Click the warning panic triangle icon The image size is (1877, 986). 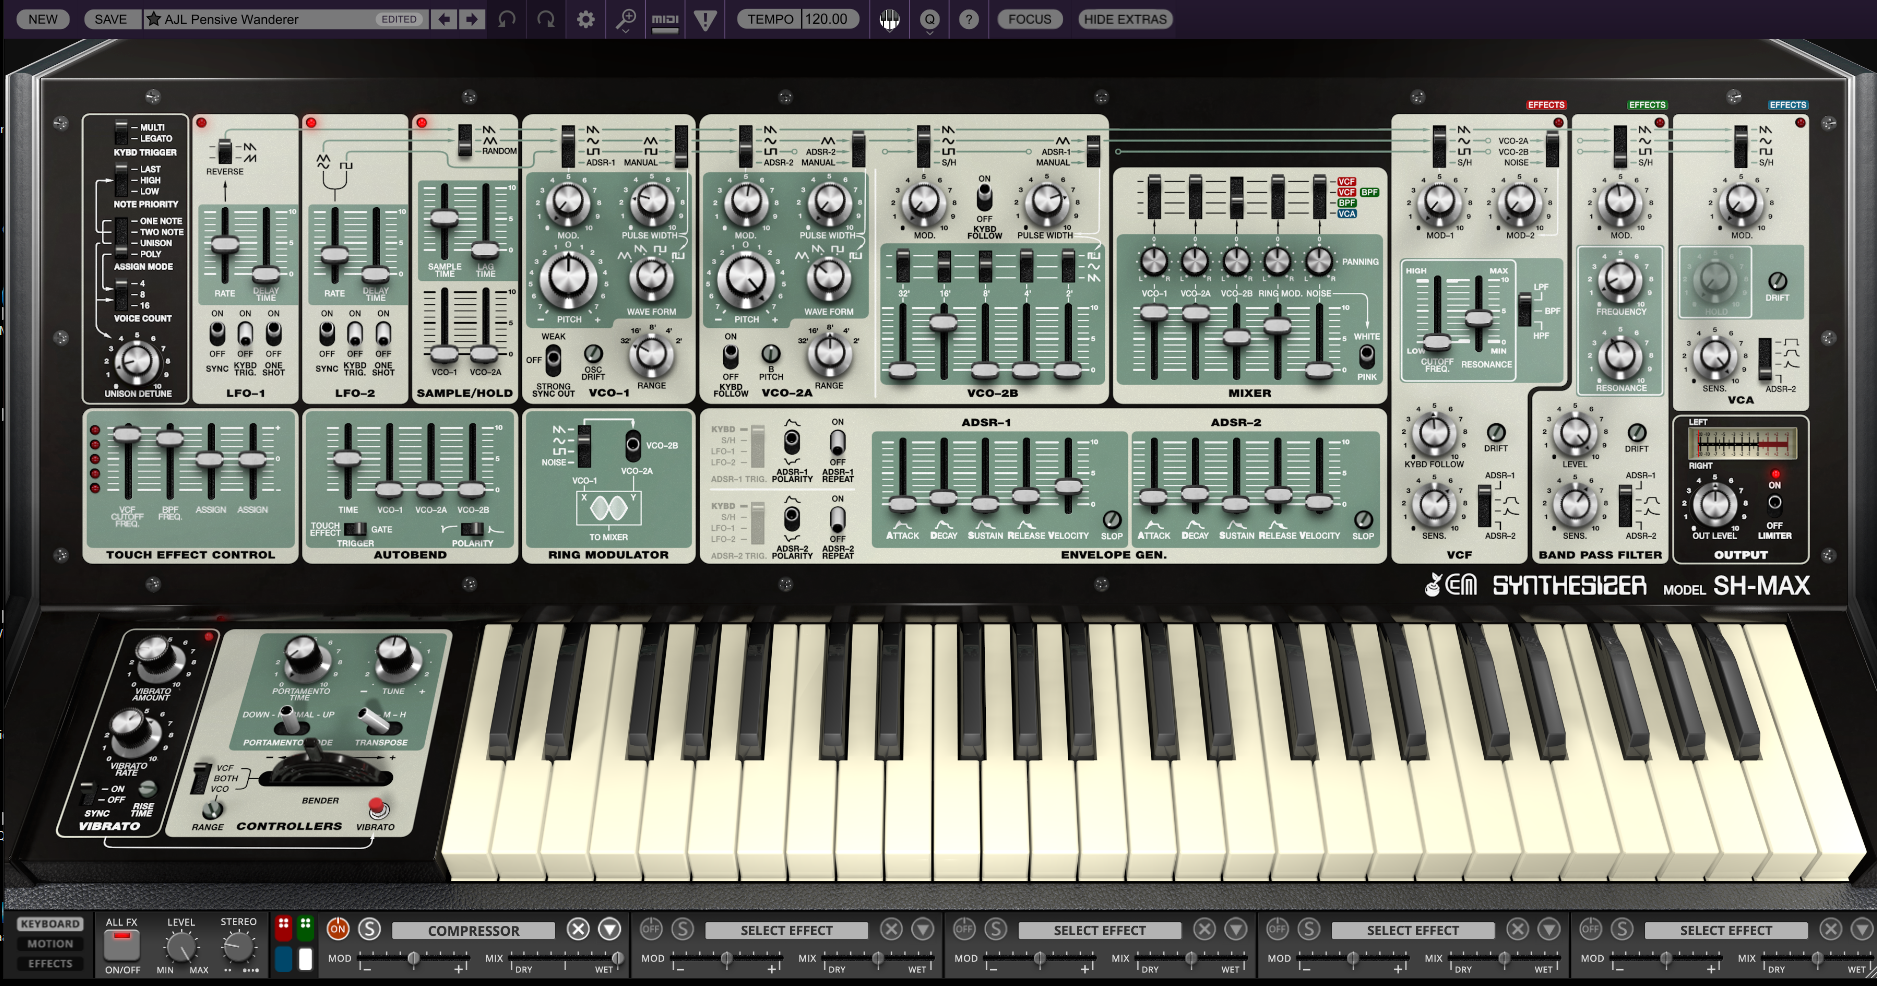705,19
